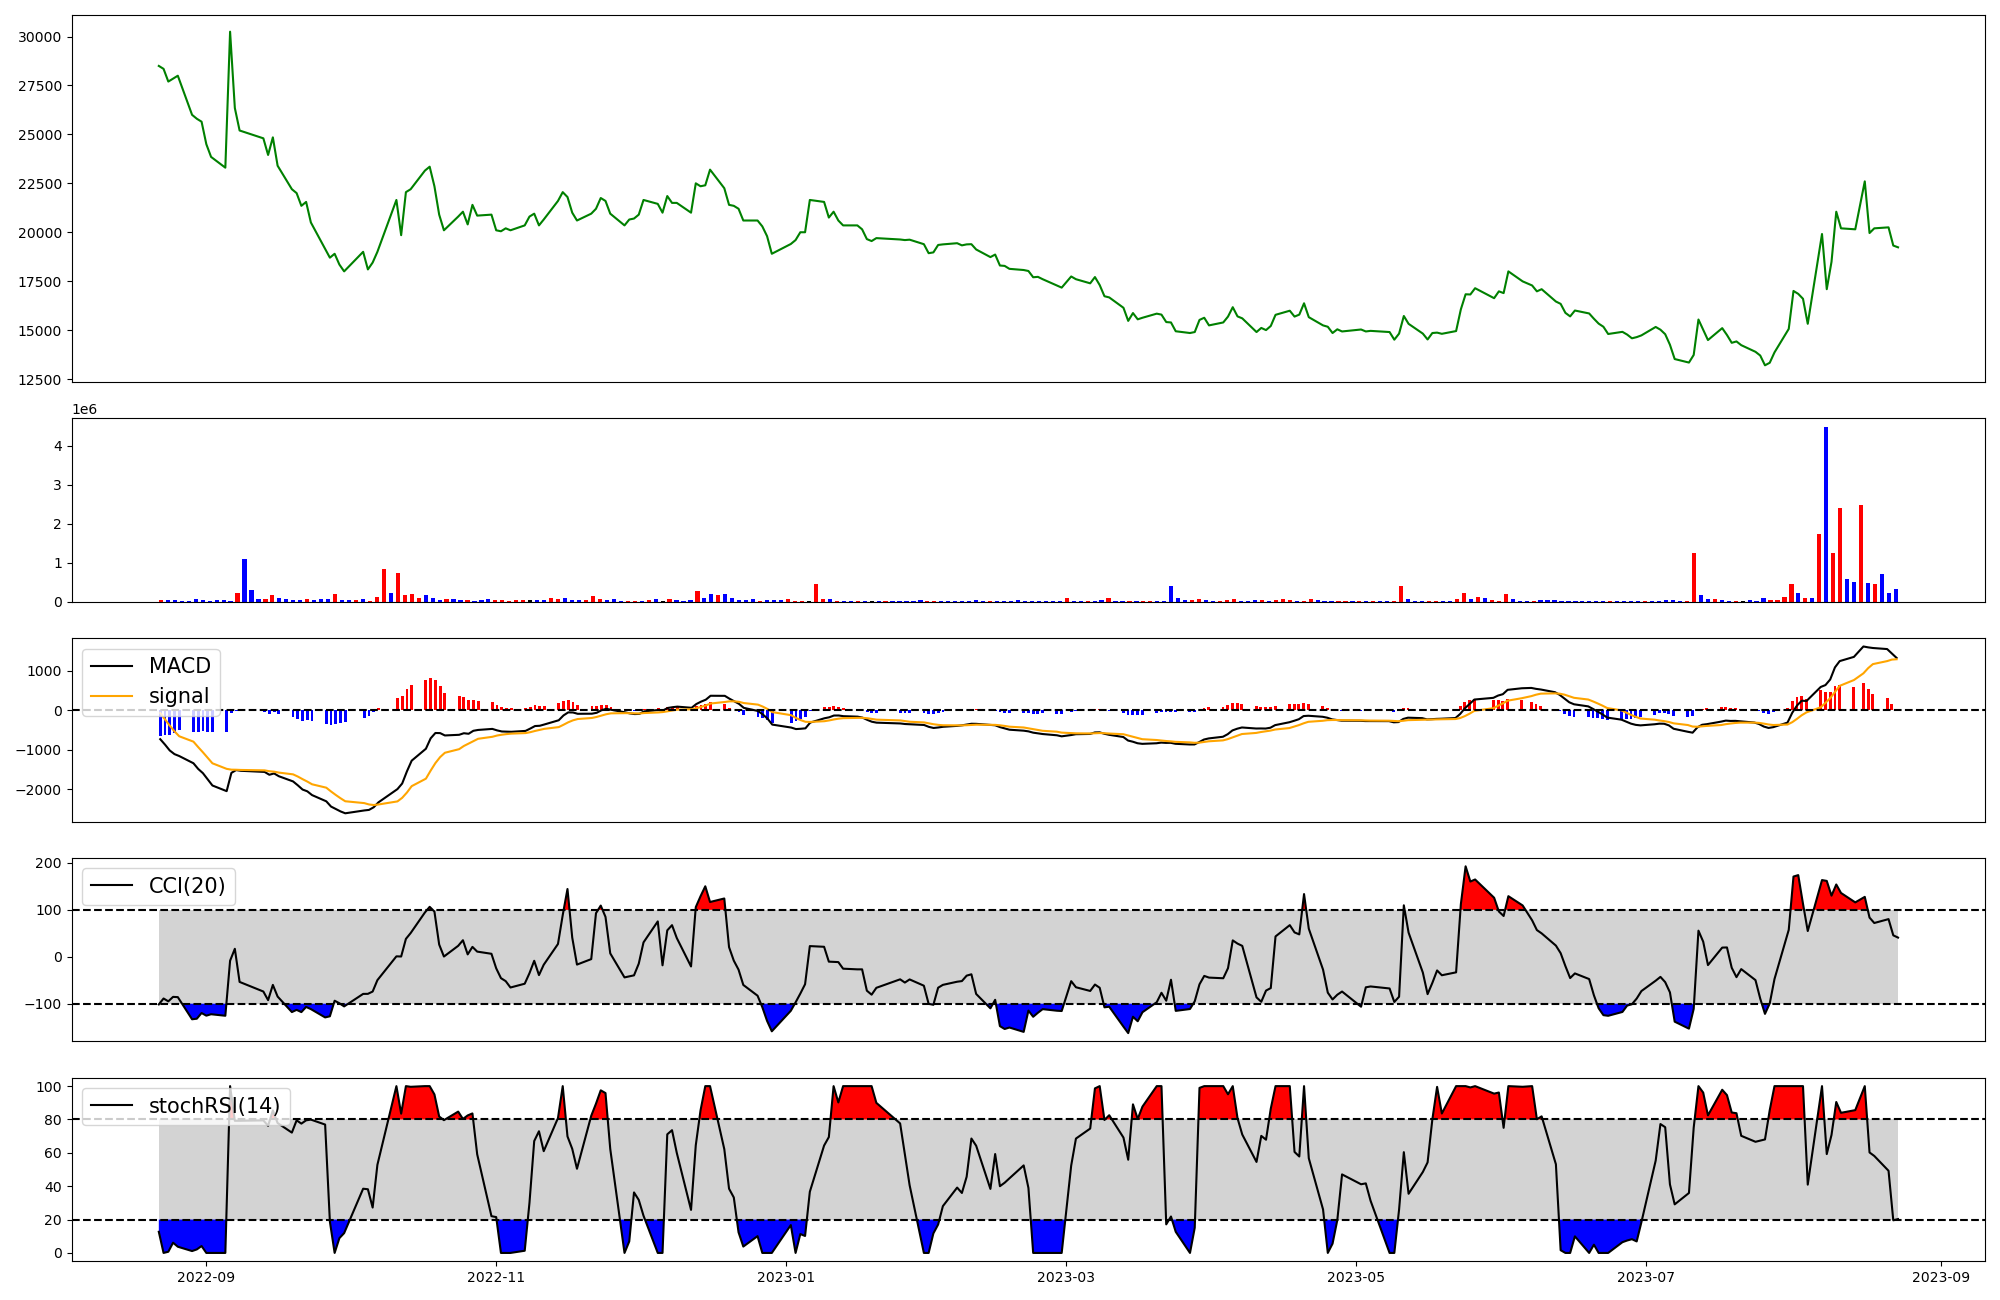Click the 2023-07 date tick label

click(1646, 1277)
